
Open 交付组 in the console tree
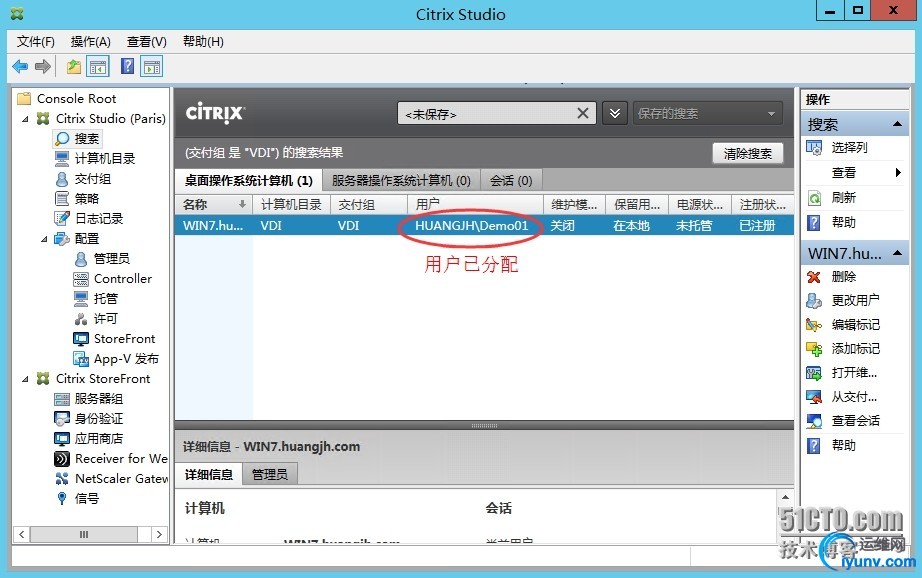pyautogui.click(x=92, y=179)
